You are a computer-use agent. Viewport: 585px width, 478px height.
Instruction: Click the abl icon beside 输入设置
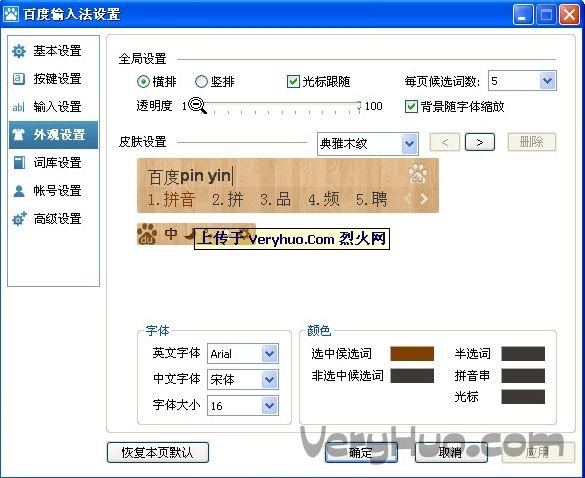19,107
